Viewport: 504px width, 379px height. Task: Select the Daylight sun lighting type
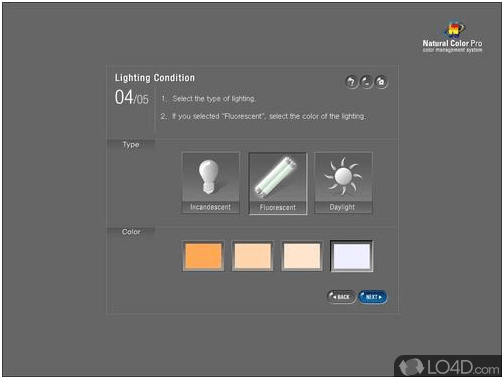point(343,183)
